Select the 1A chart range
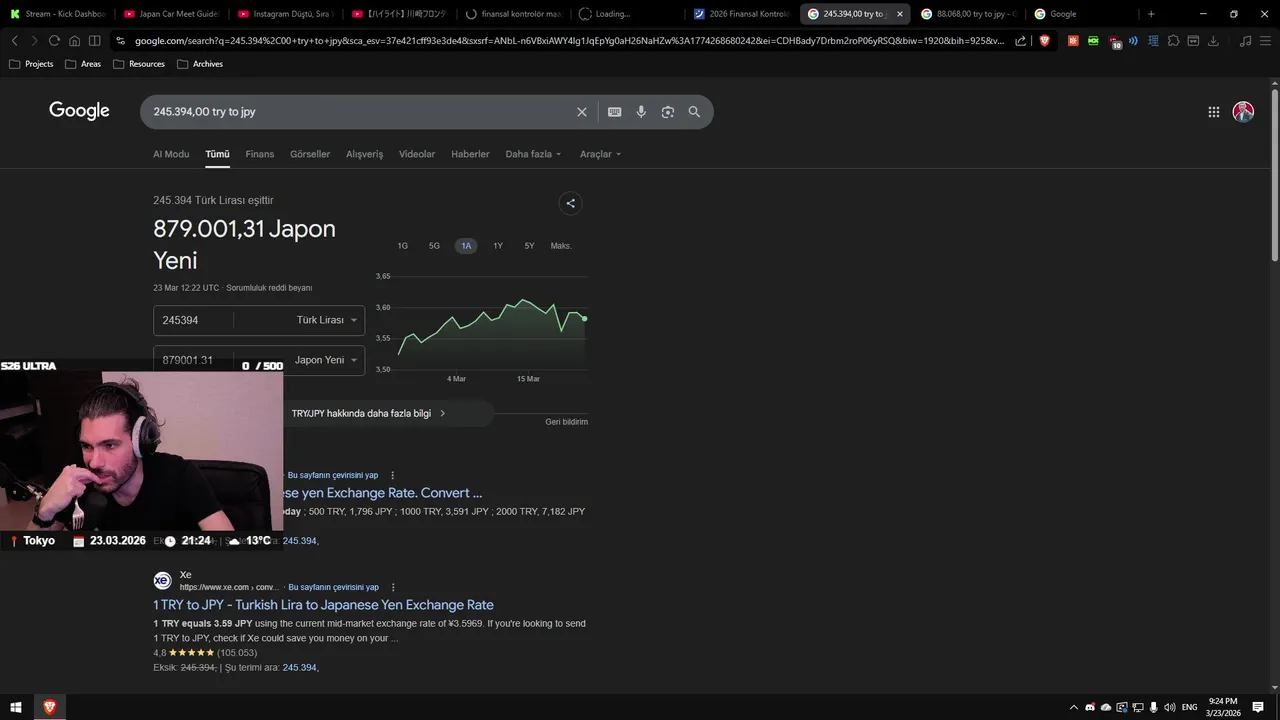This screenshot has height=720, width=1280. tap(466, 246)
